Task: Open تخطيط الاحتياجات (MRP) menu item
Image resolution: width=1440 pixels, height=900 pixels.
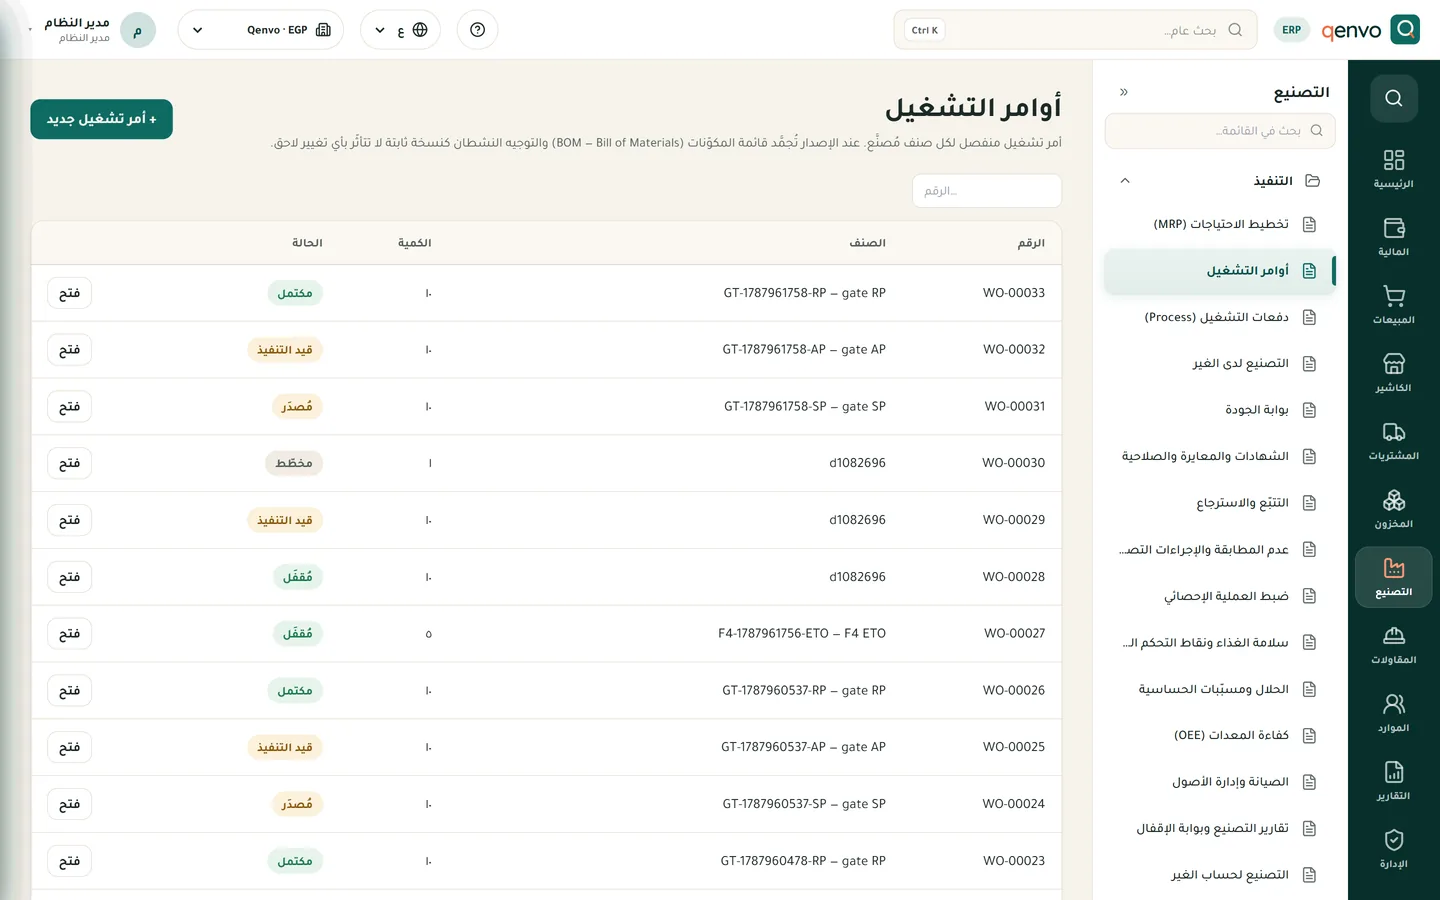Action: coord(1220,224)
